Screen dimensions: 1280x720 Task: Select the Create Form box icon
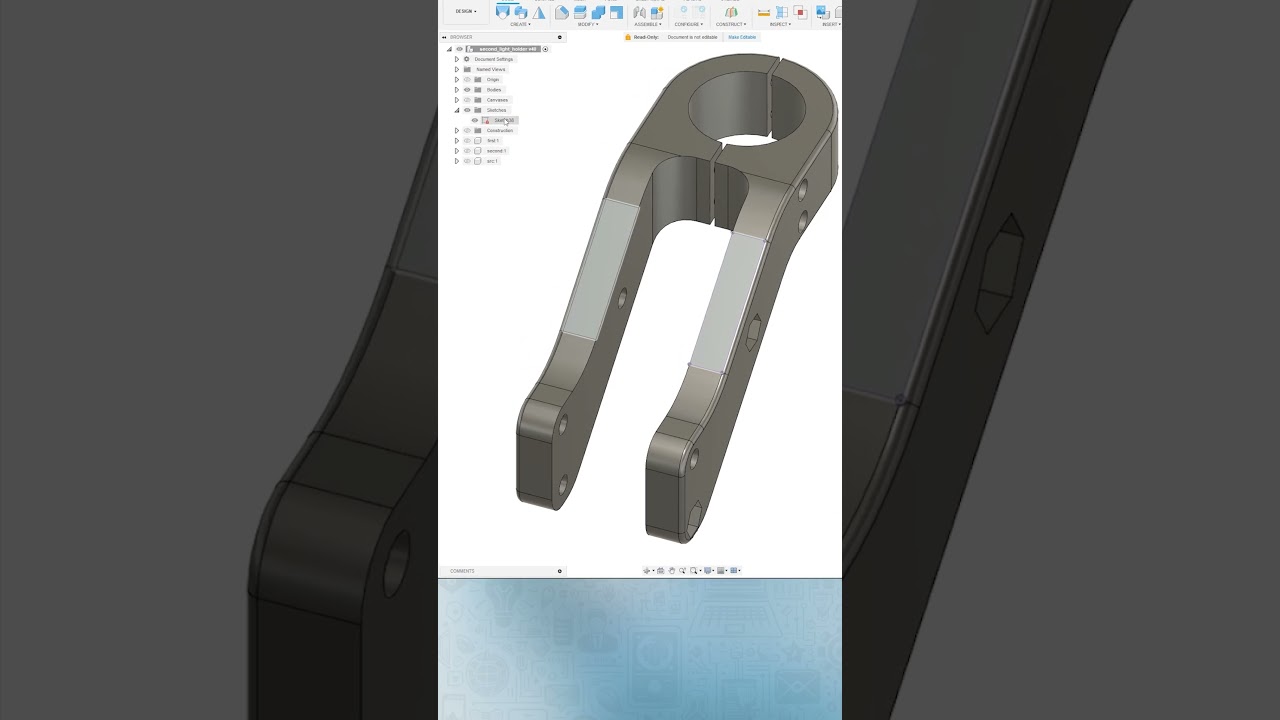[521, 12]
